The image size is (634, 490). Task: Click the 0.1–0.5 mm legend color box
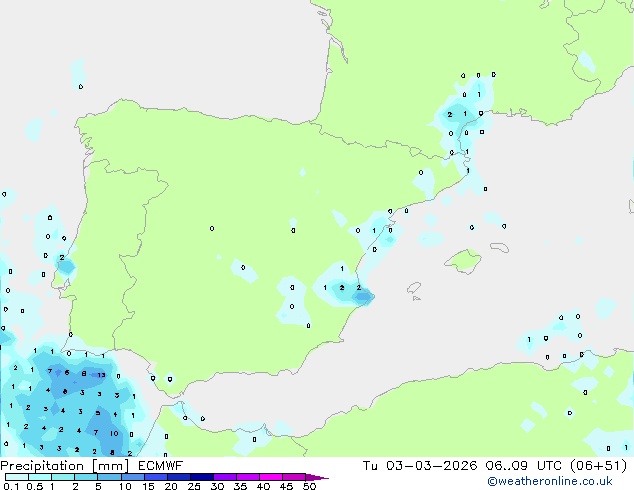(17, 477)
